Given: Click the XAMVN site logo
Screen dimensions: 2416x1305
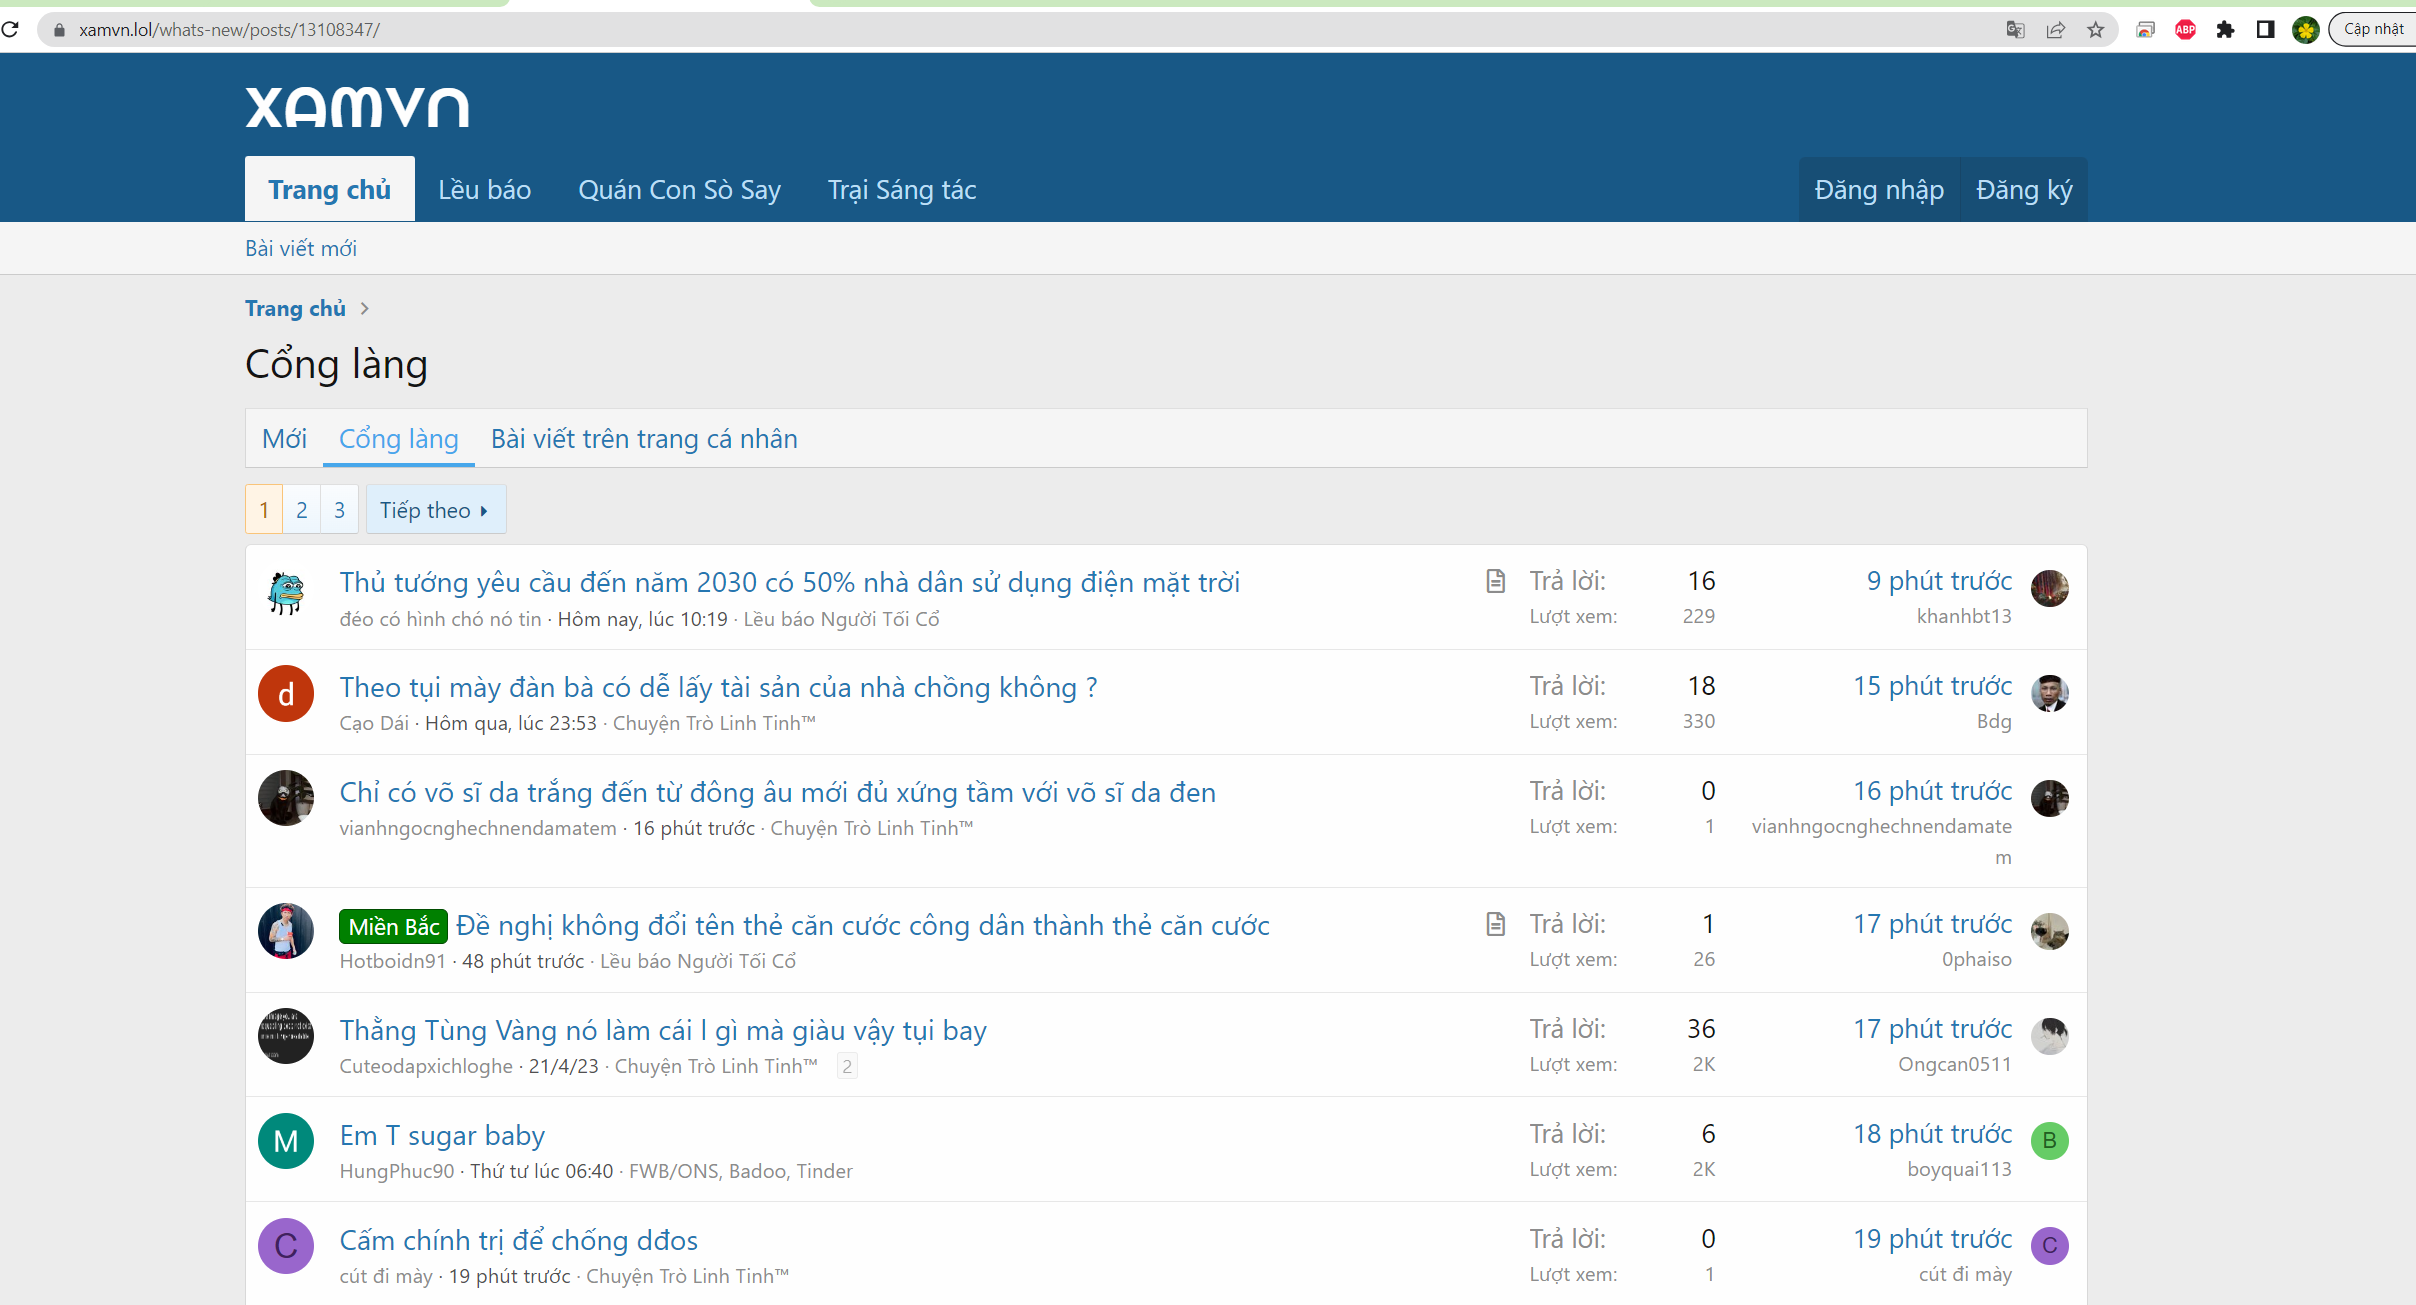Looking at the screenshot, I should click(x=357, y=107).
